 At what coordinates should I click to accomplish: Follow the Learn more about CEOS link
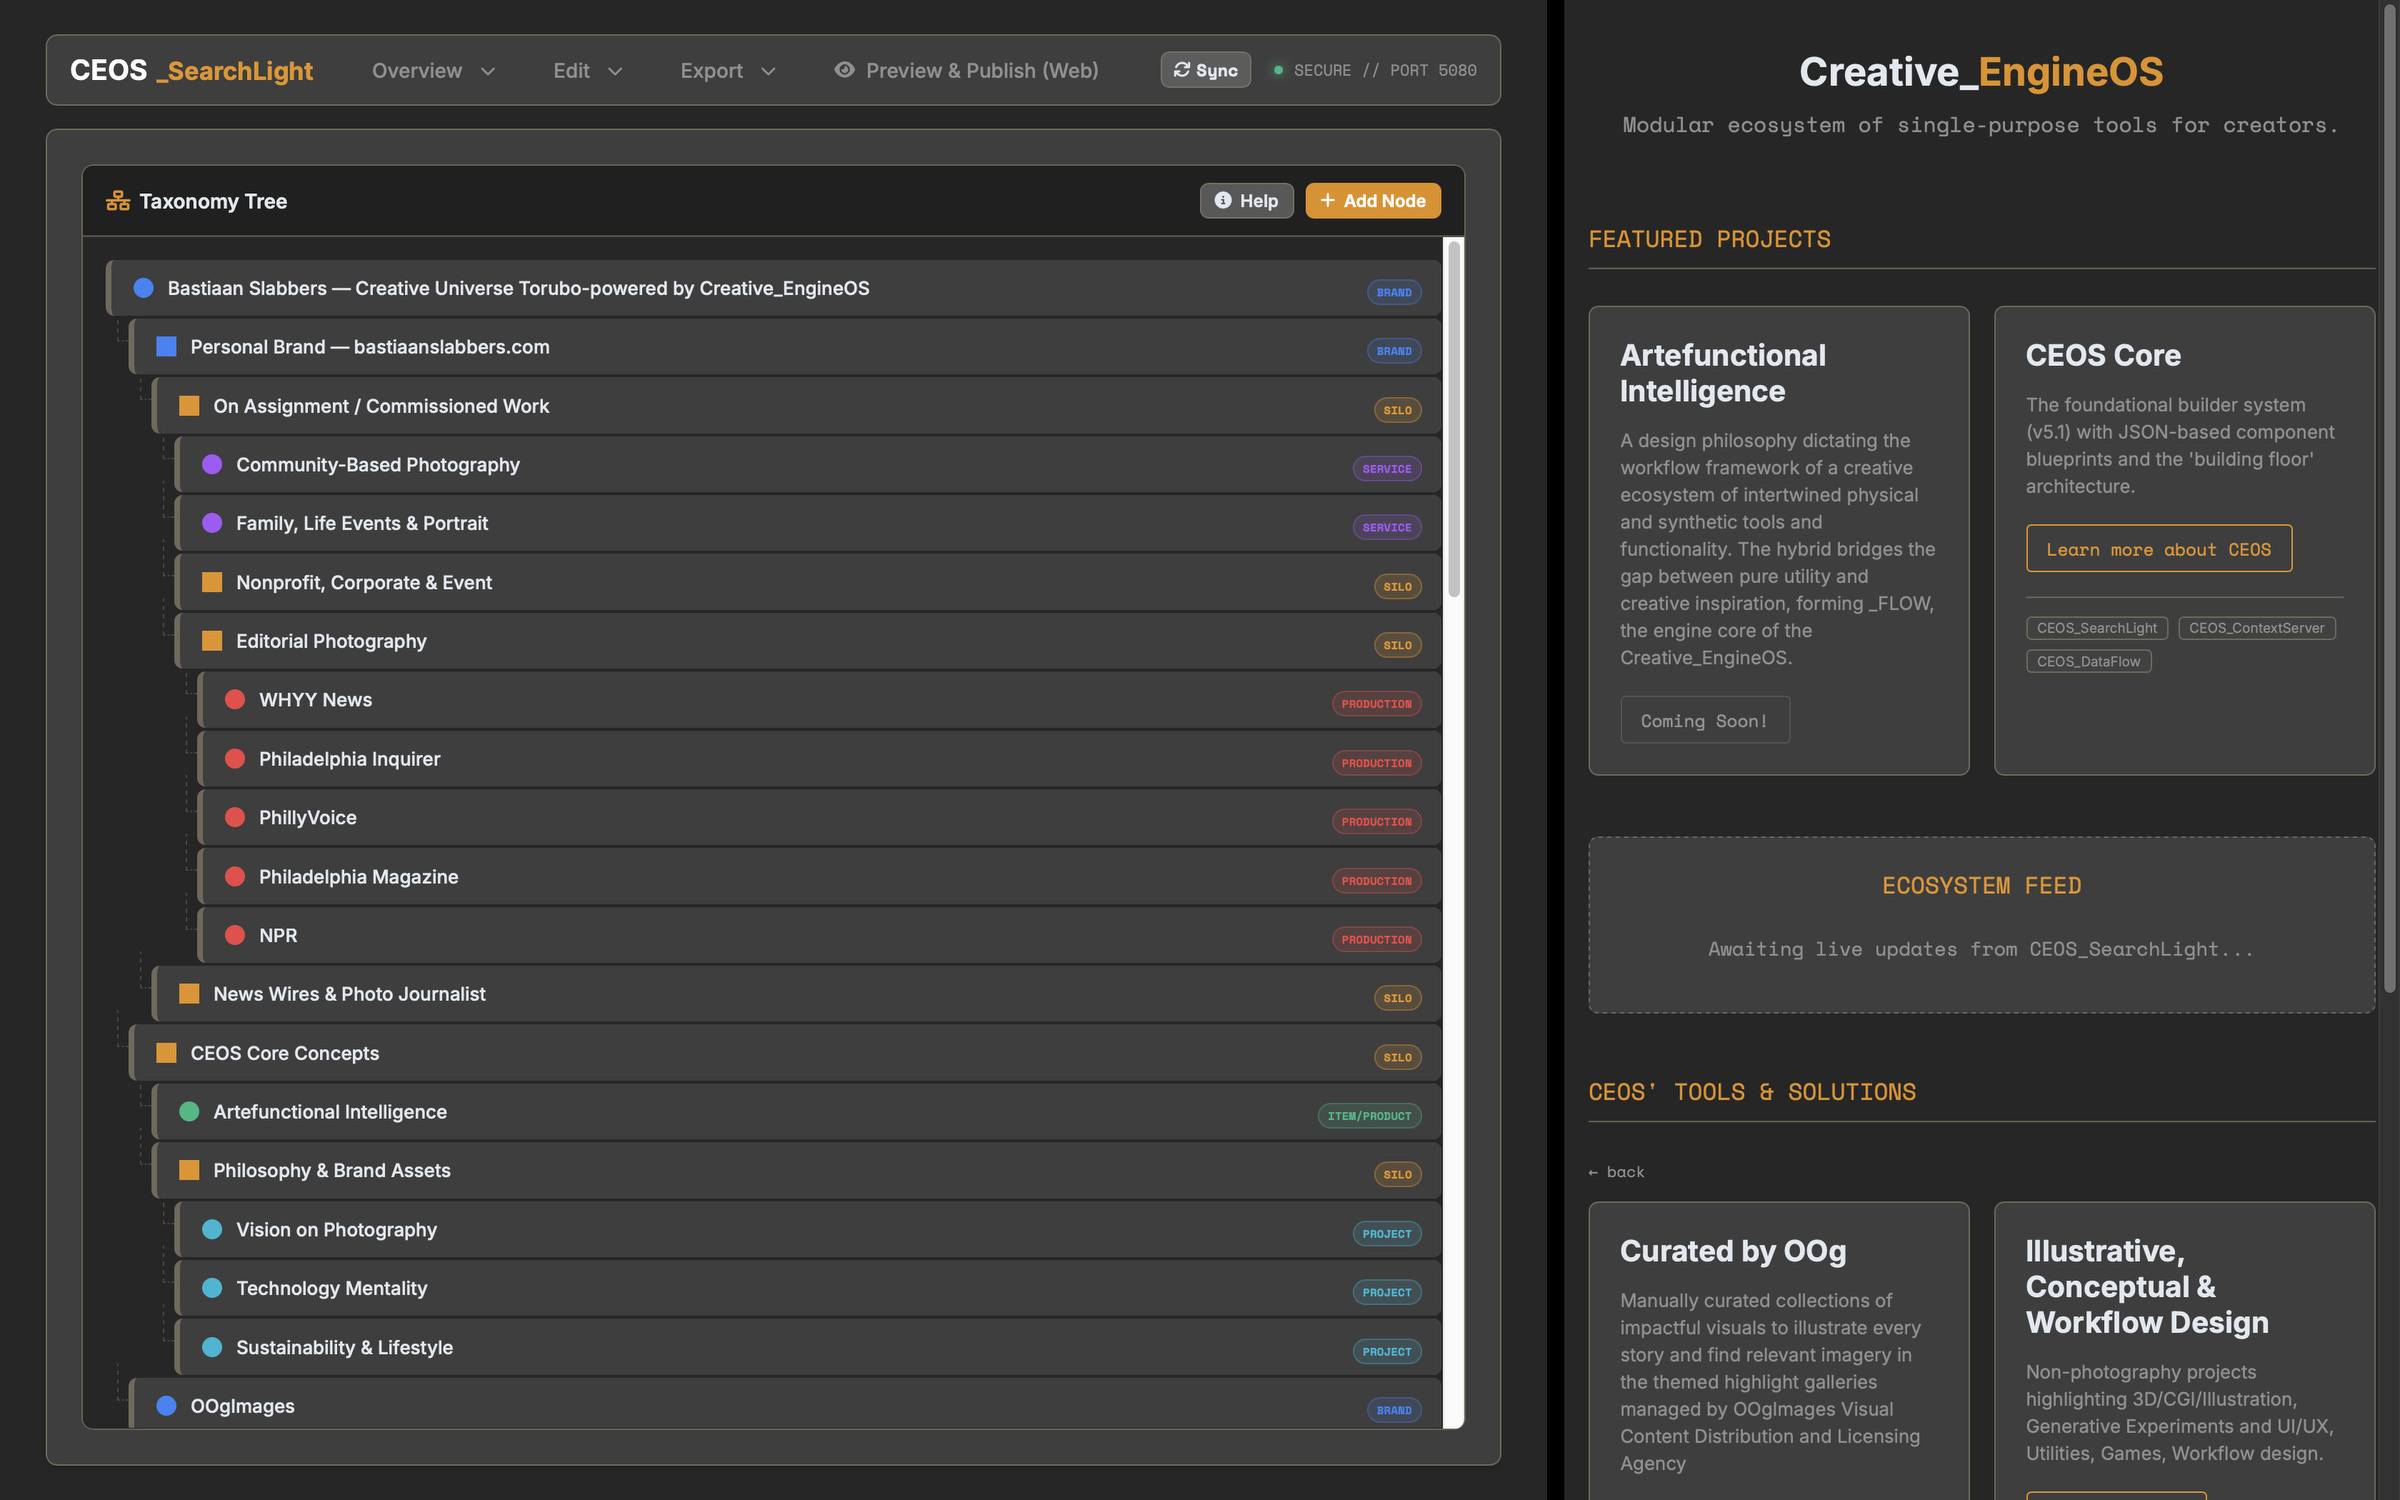2158,549
